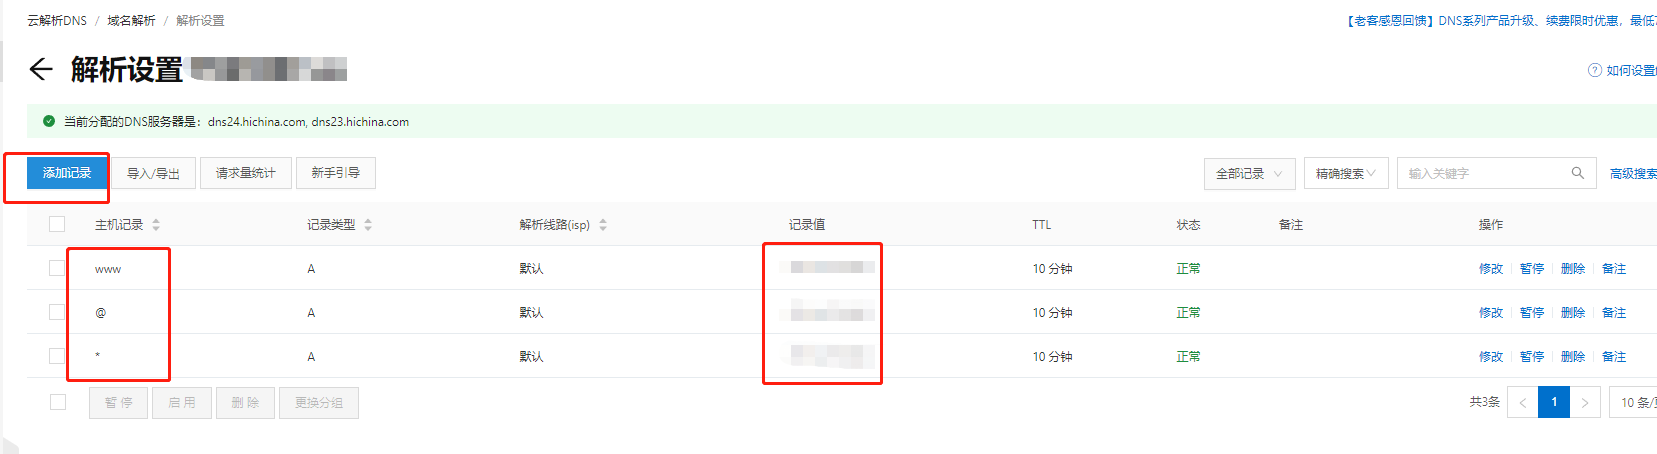This screenshot has height=454, width=1657.
Task: Tick the select-all checkbox in table header
Action: click(x=57, y=224)
